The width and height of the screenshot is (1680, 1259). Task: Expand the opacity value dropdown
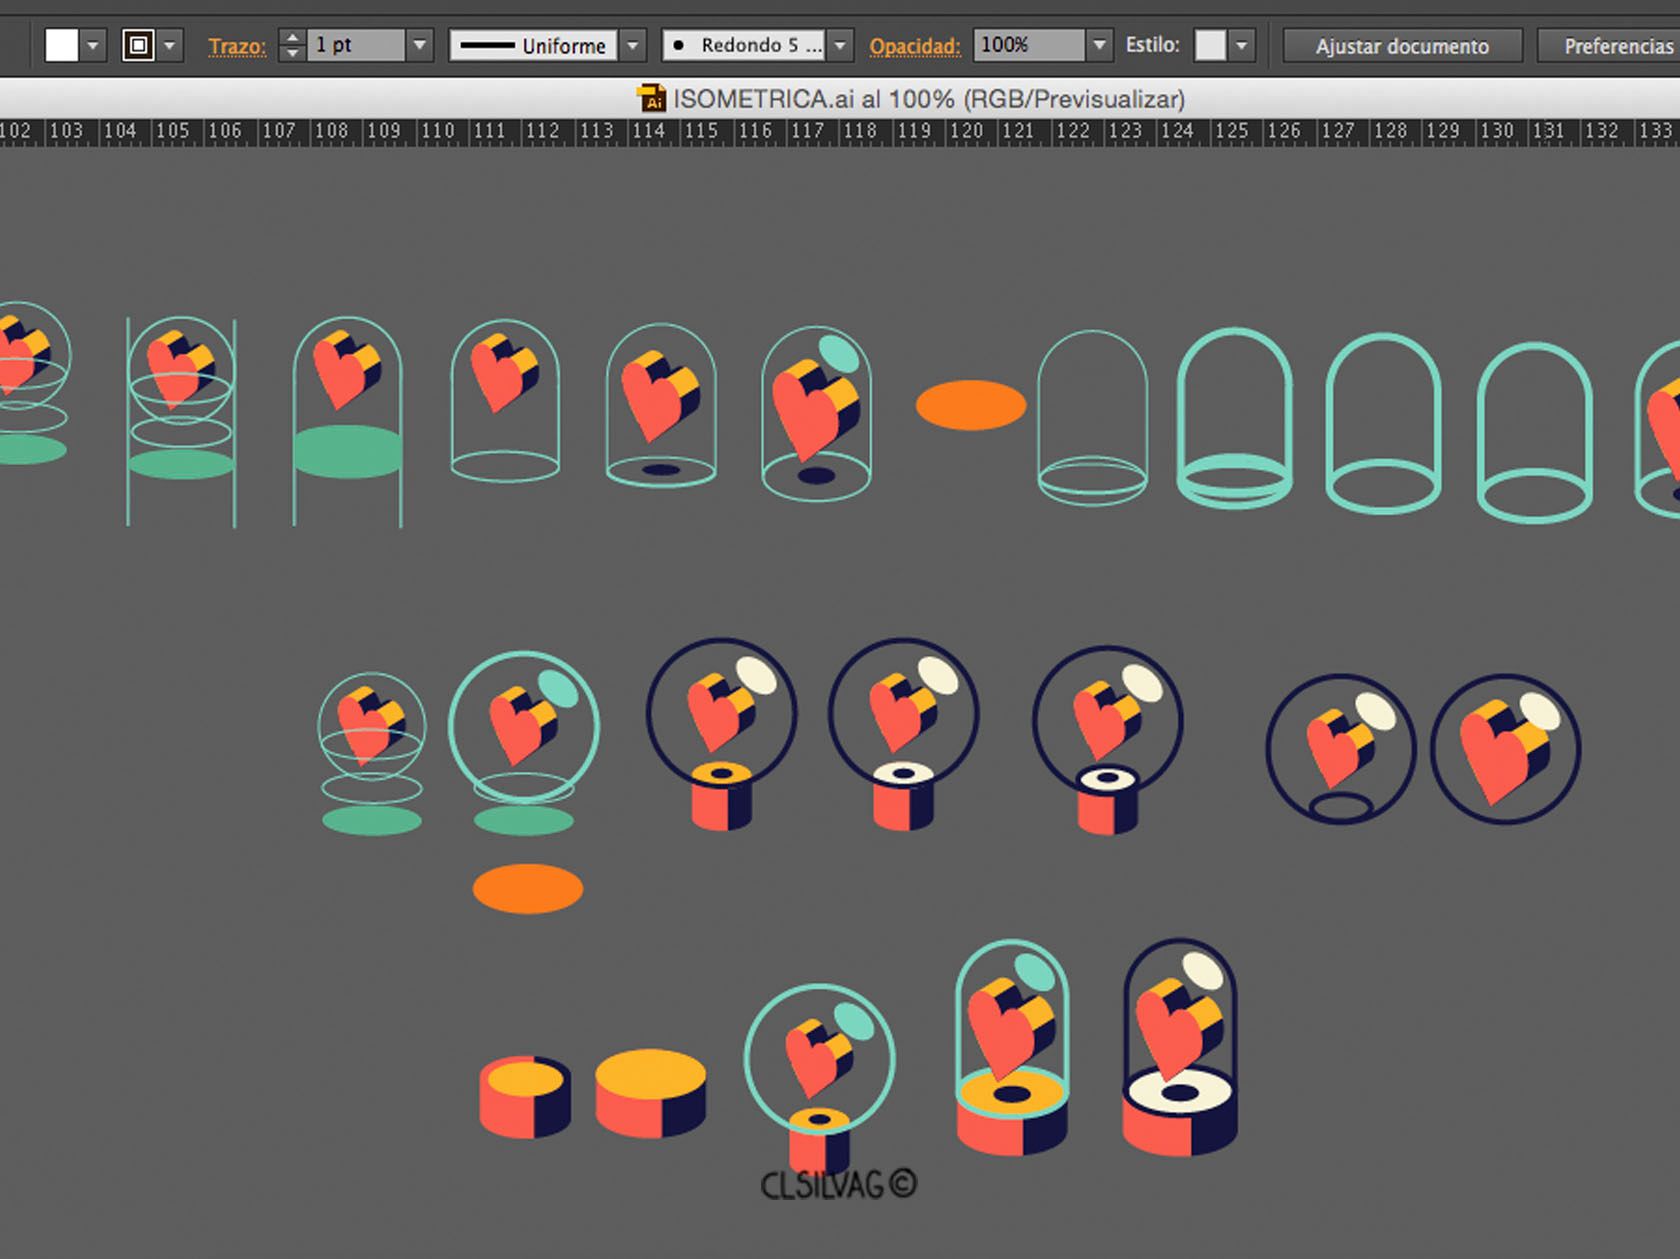pyautogui.click(x=1100, y=45)
